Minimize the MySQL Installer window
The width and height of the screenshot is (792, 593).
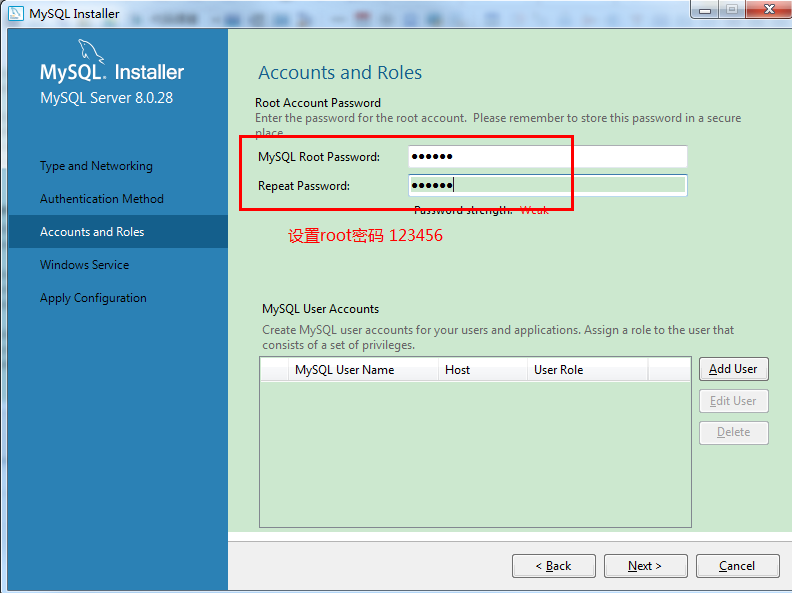[705, 10]
